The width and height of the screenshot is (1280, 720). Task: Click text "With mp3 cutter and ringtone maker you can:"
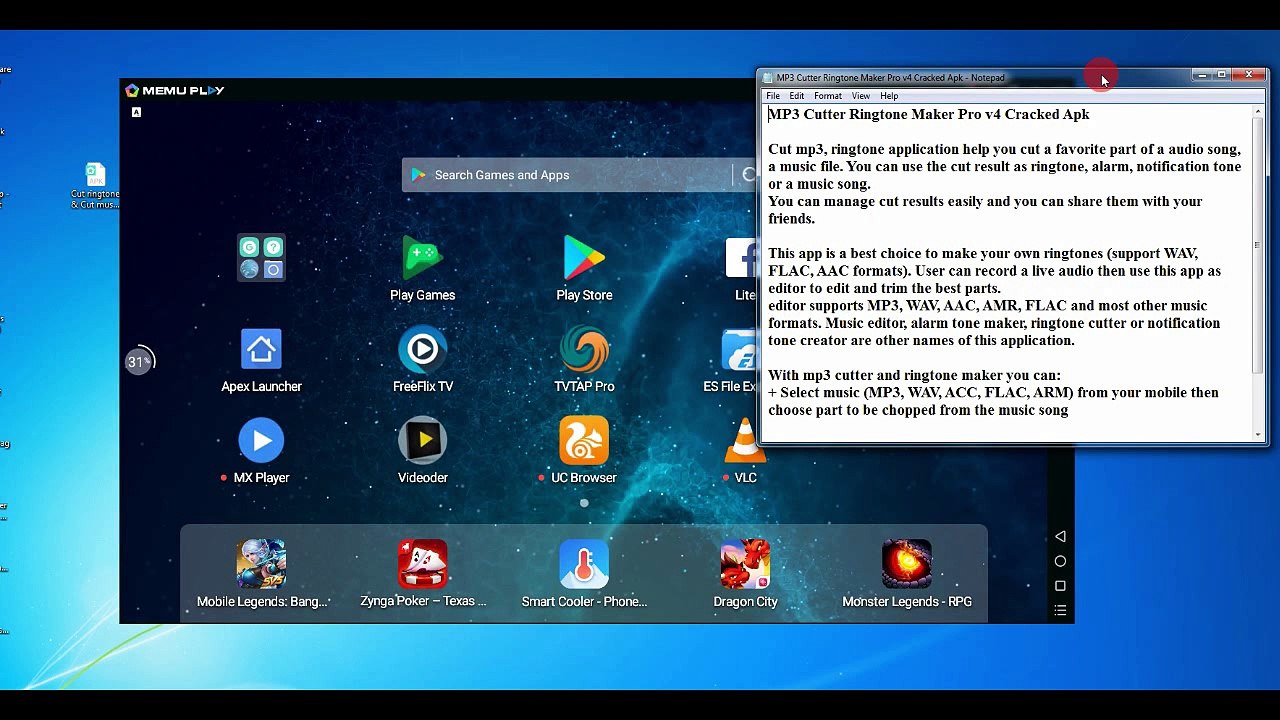click(914, 375)
